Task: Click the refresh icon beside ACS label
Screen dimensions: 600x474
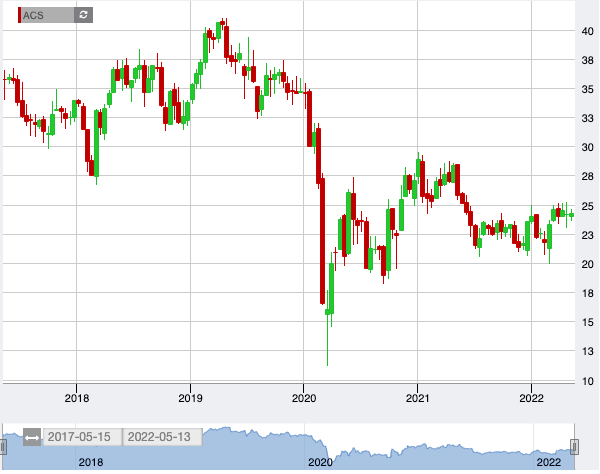Action: (x=83, y=15)
